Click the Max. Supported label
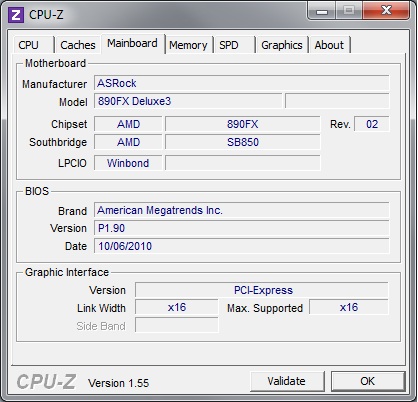Image resolution: width=418 pixels, height=402 pixels. [265, 308]
